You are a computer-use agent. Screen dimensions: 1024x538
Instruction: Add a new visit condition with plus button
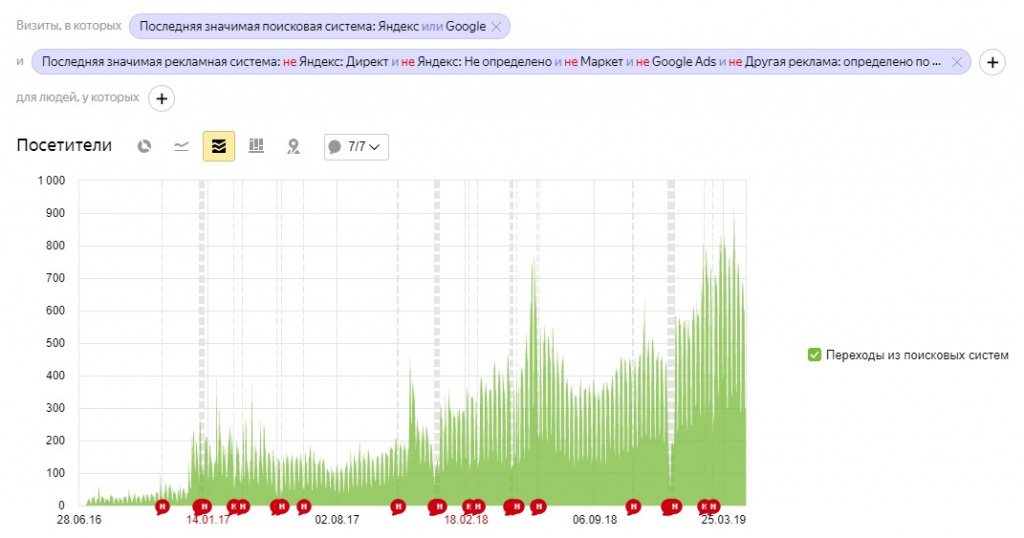(x=992, y=63)
